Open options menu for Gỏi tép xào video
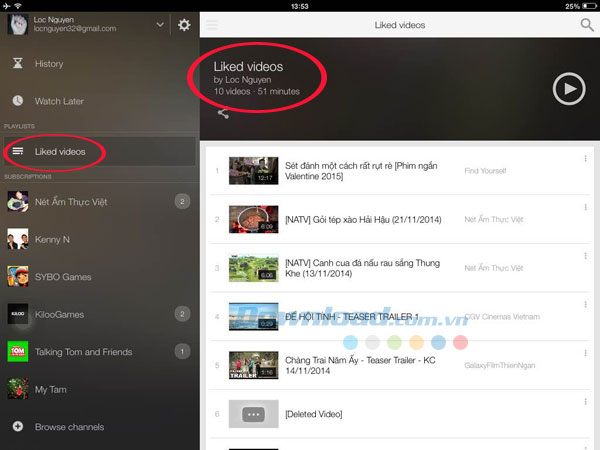 [585, 207]
